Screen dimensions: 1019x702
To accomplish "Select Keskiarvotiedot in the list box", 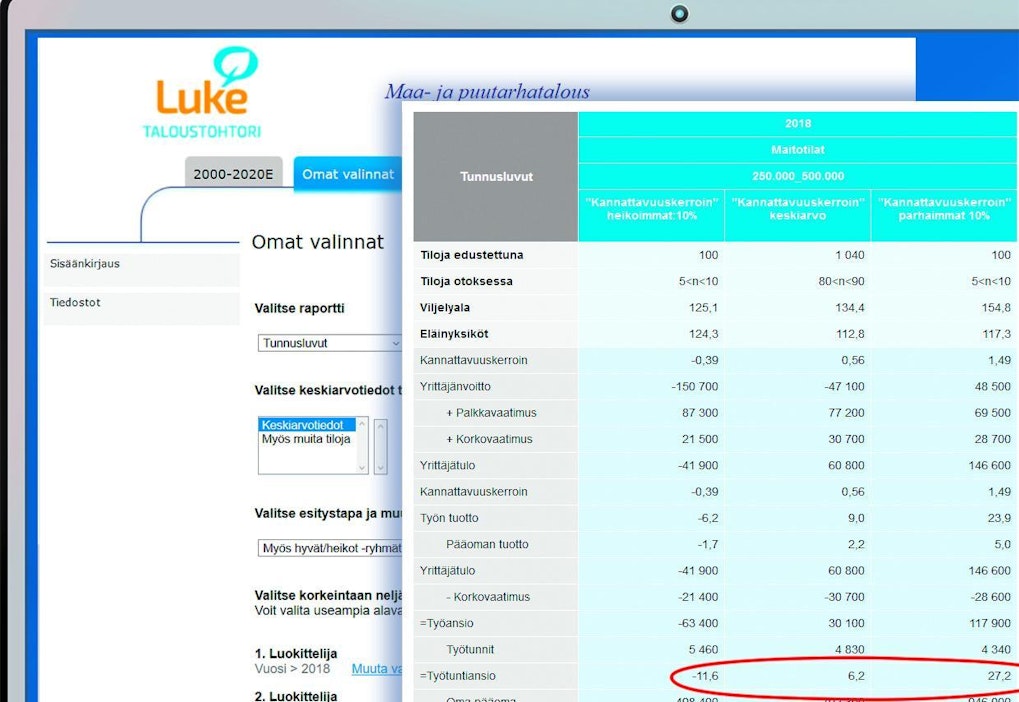I will click(302, 425).
